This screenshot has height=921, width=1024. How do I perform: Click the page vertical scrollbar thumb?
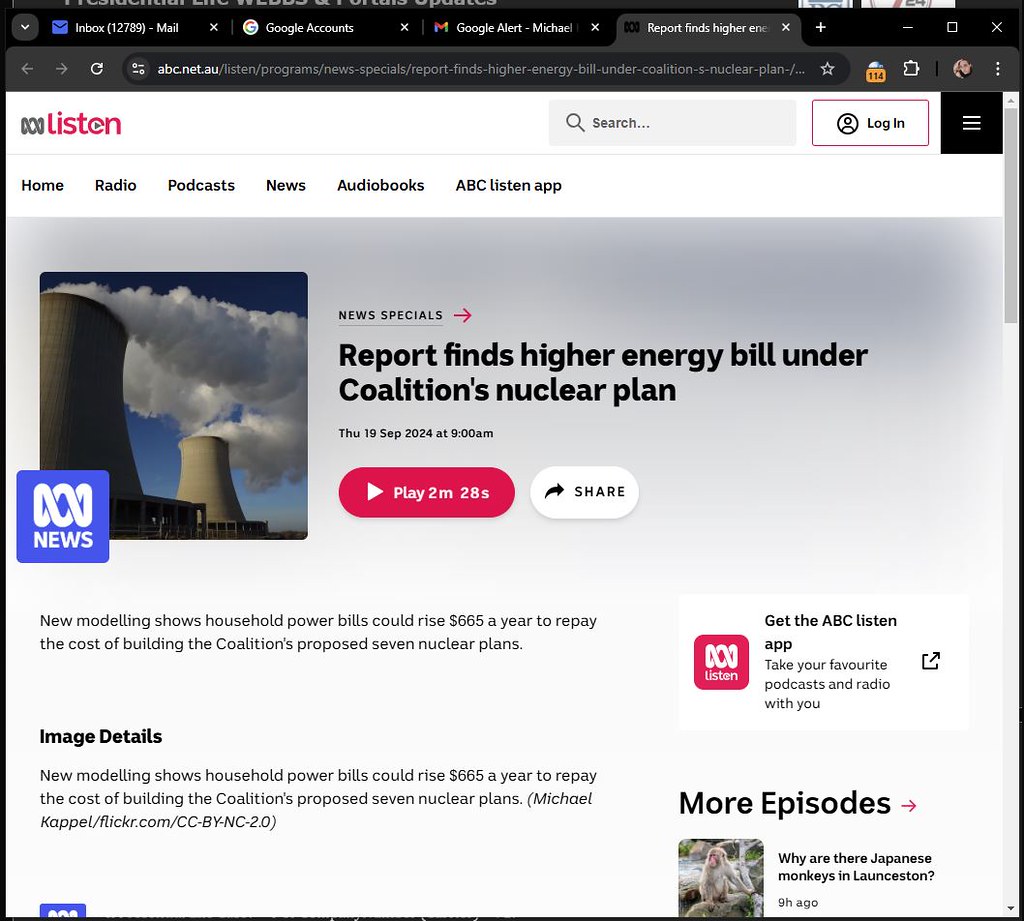click(x=1011, y=216)
